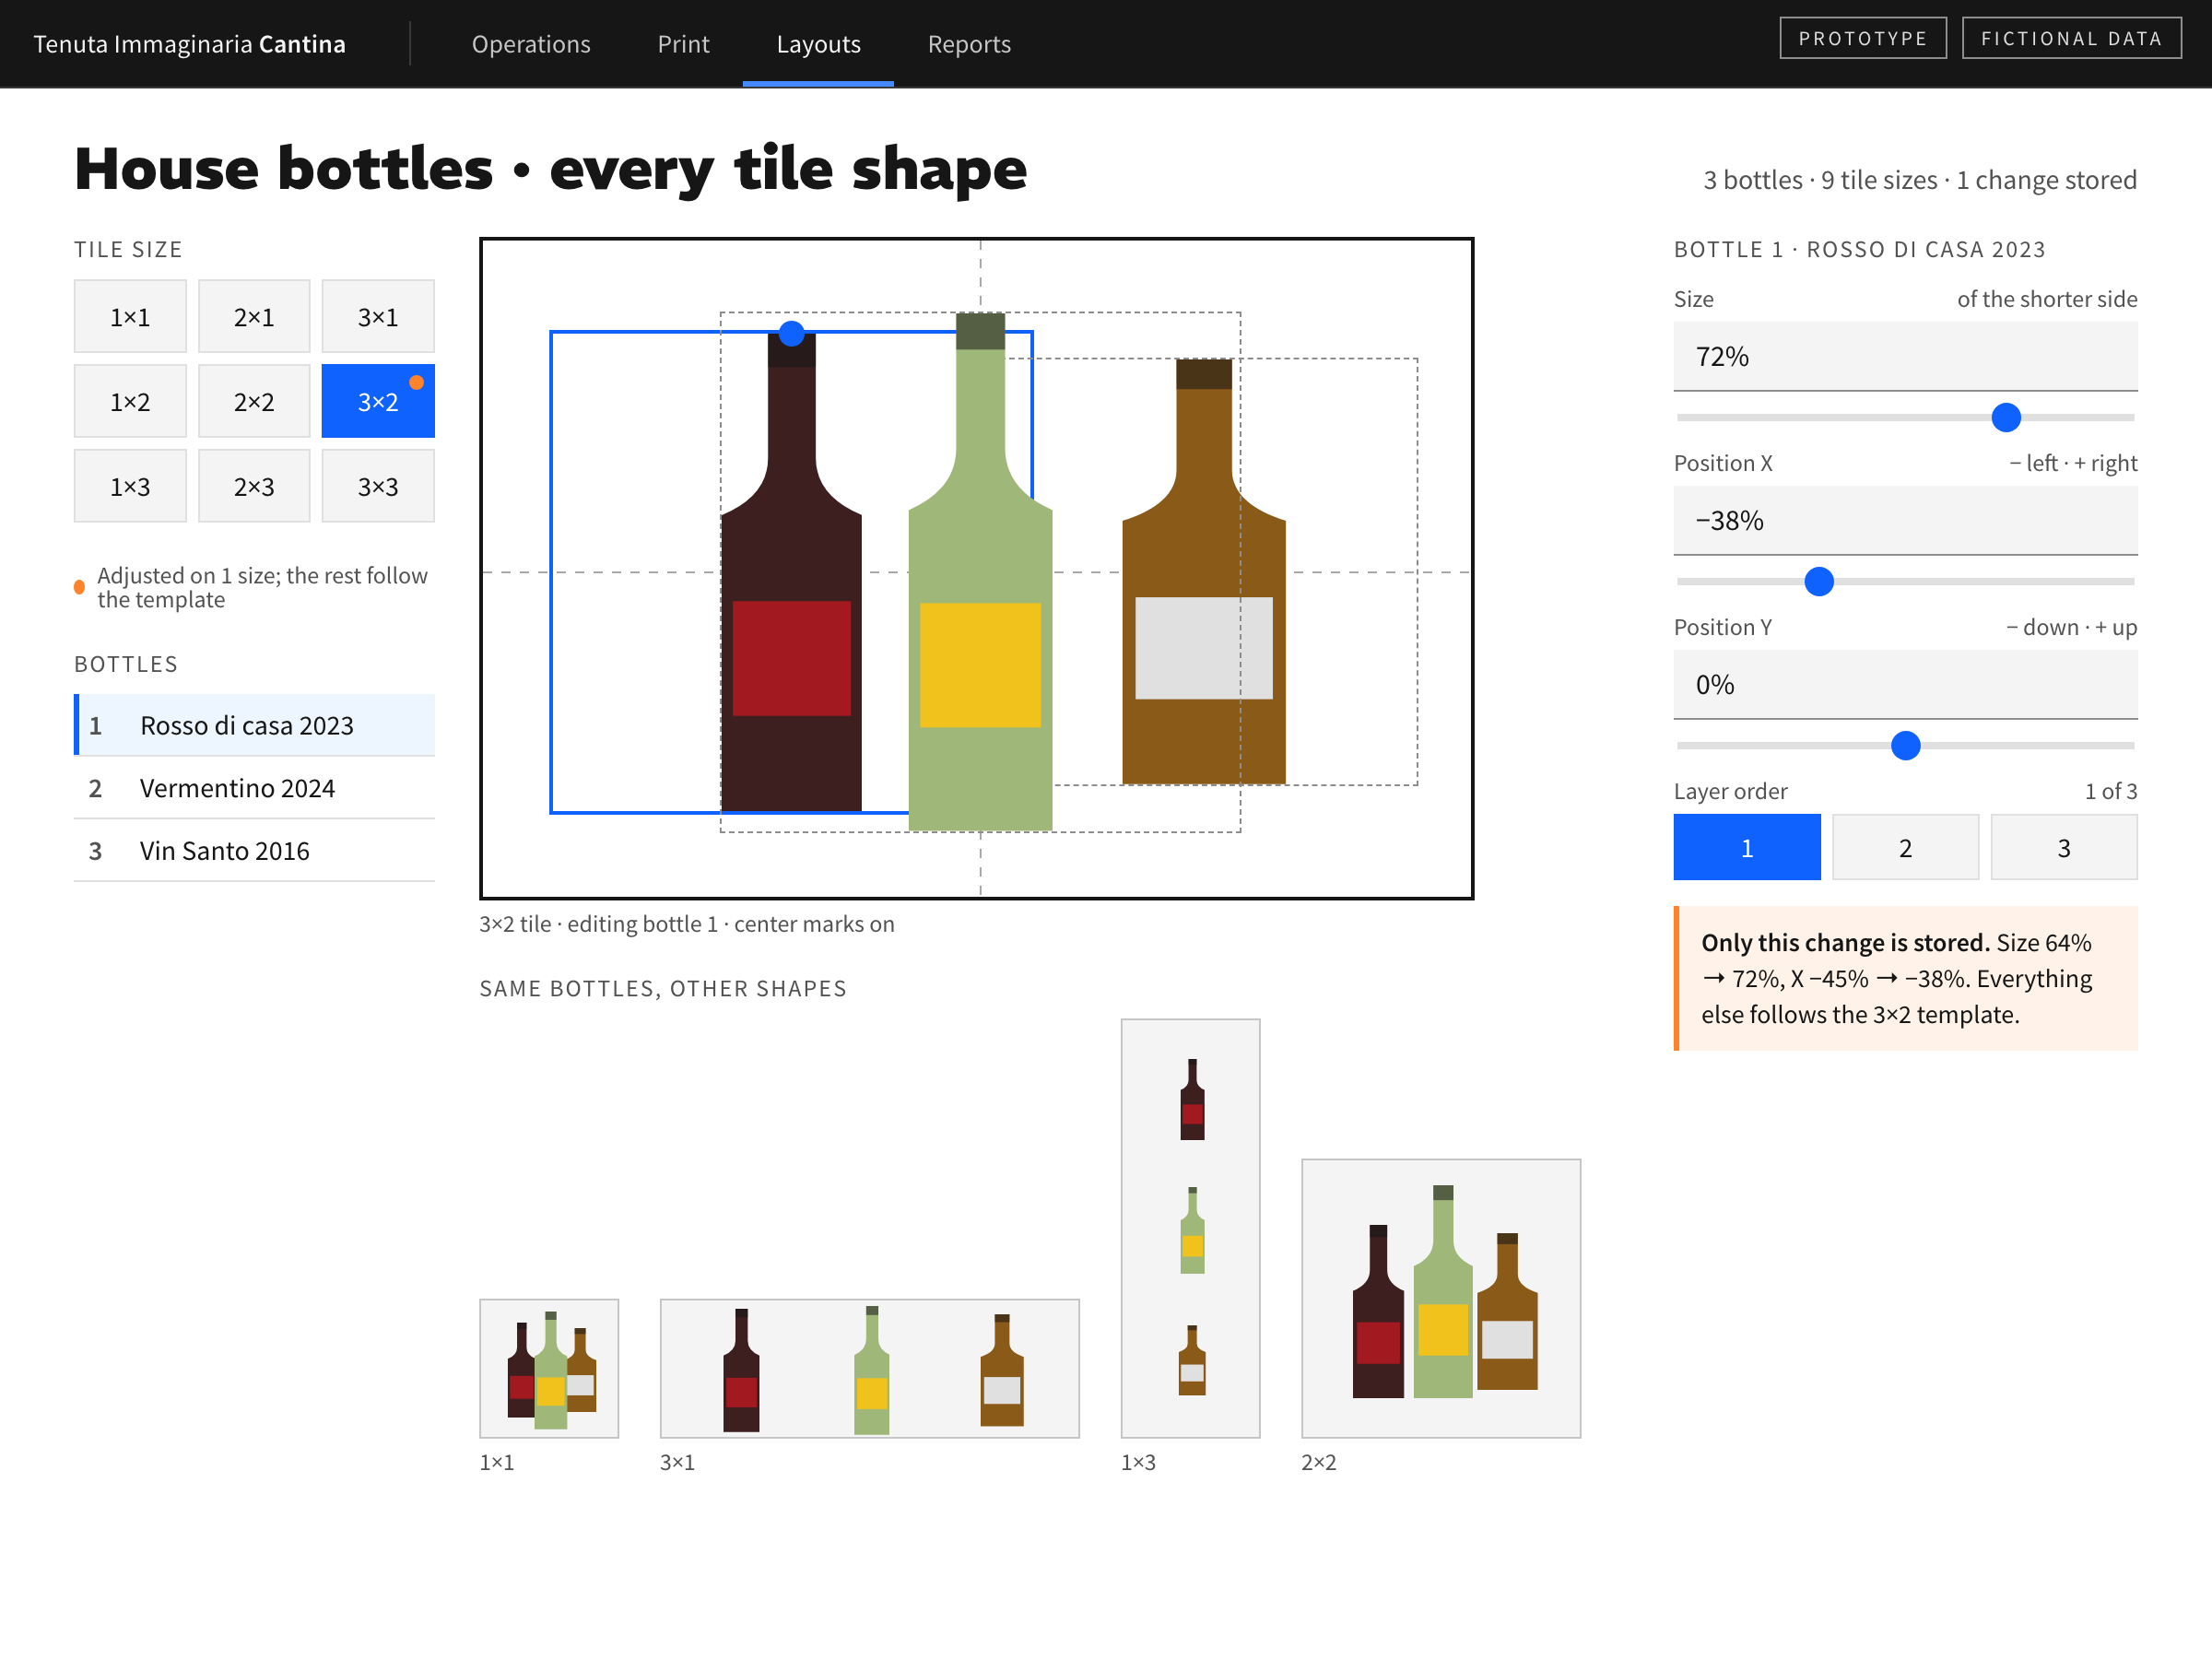Open the Reports tab
Viewport: 2212px width, 1659px height.
(969, 44)
